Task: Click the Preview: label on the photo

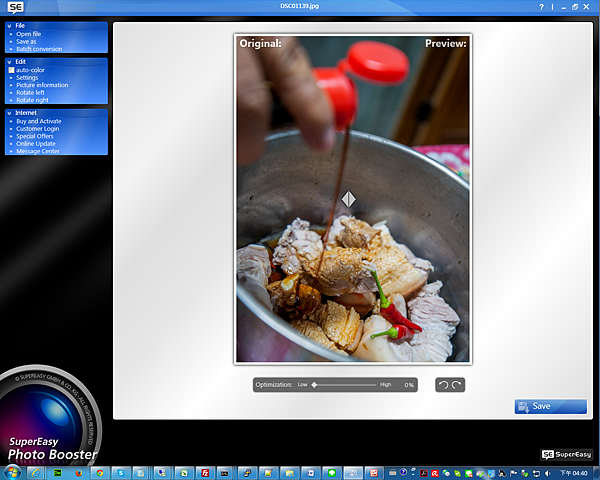Action: 446,44
